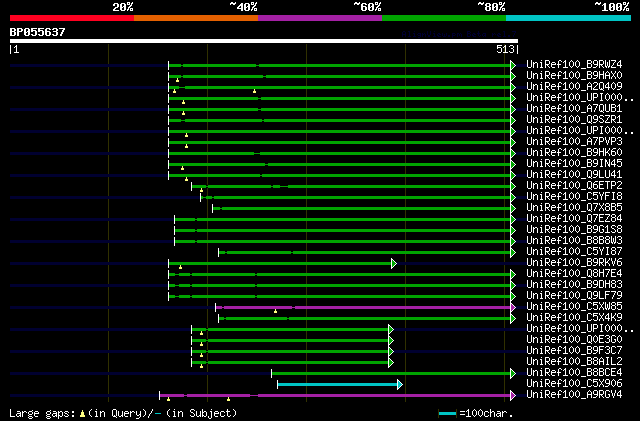The width and height of the screenshot is (640, 421).
Task: Open hit UniRef100_B9HAX0
Action: [574, 75]
